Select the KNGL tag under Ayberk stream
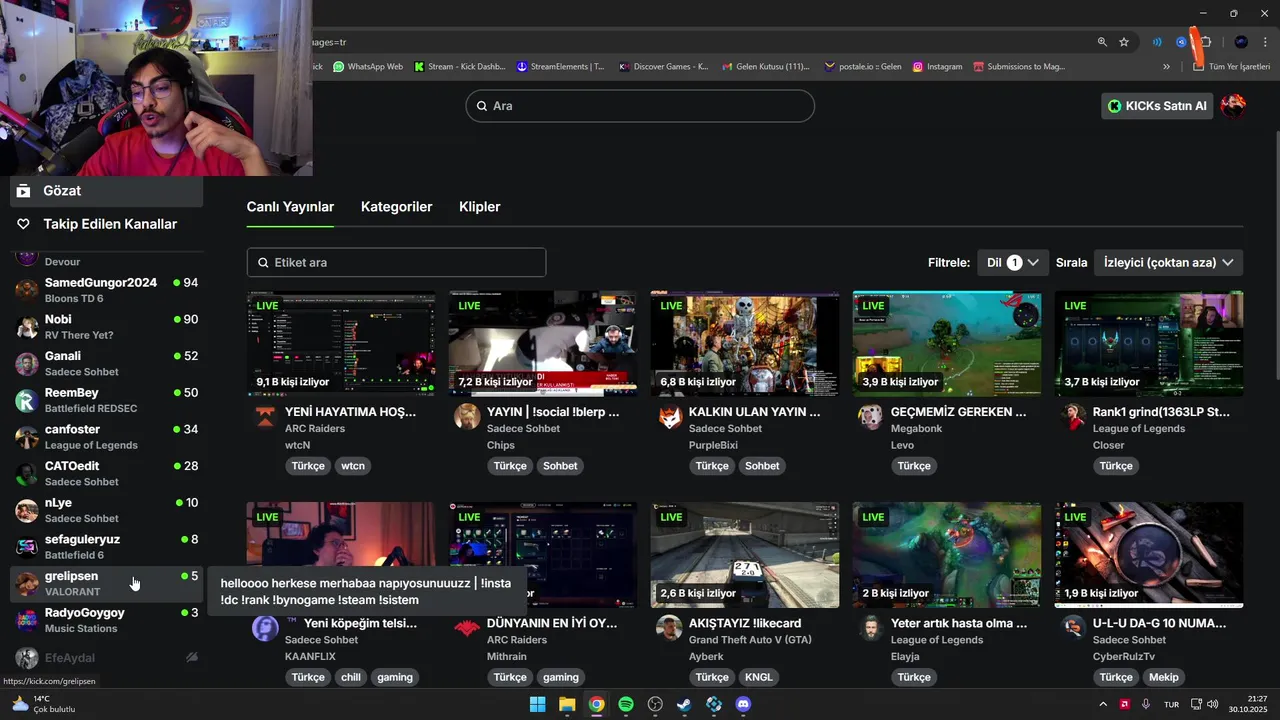 (759, 677)
